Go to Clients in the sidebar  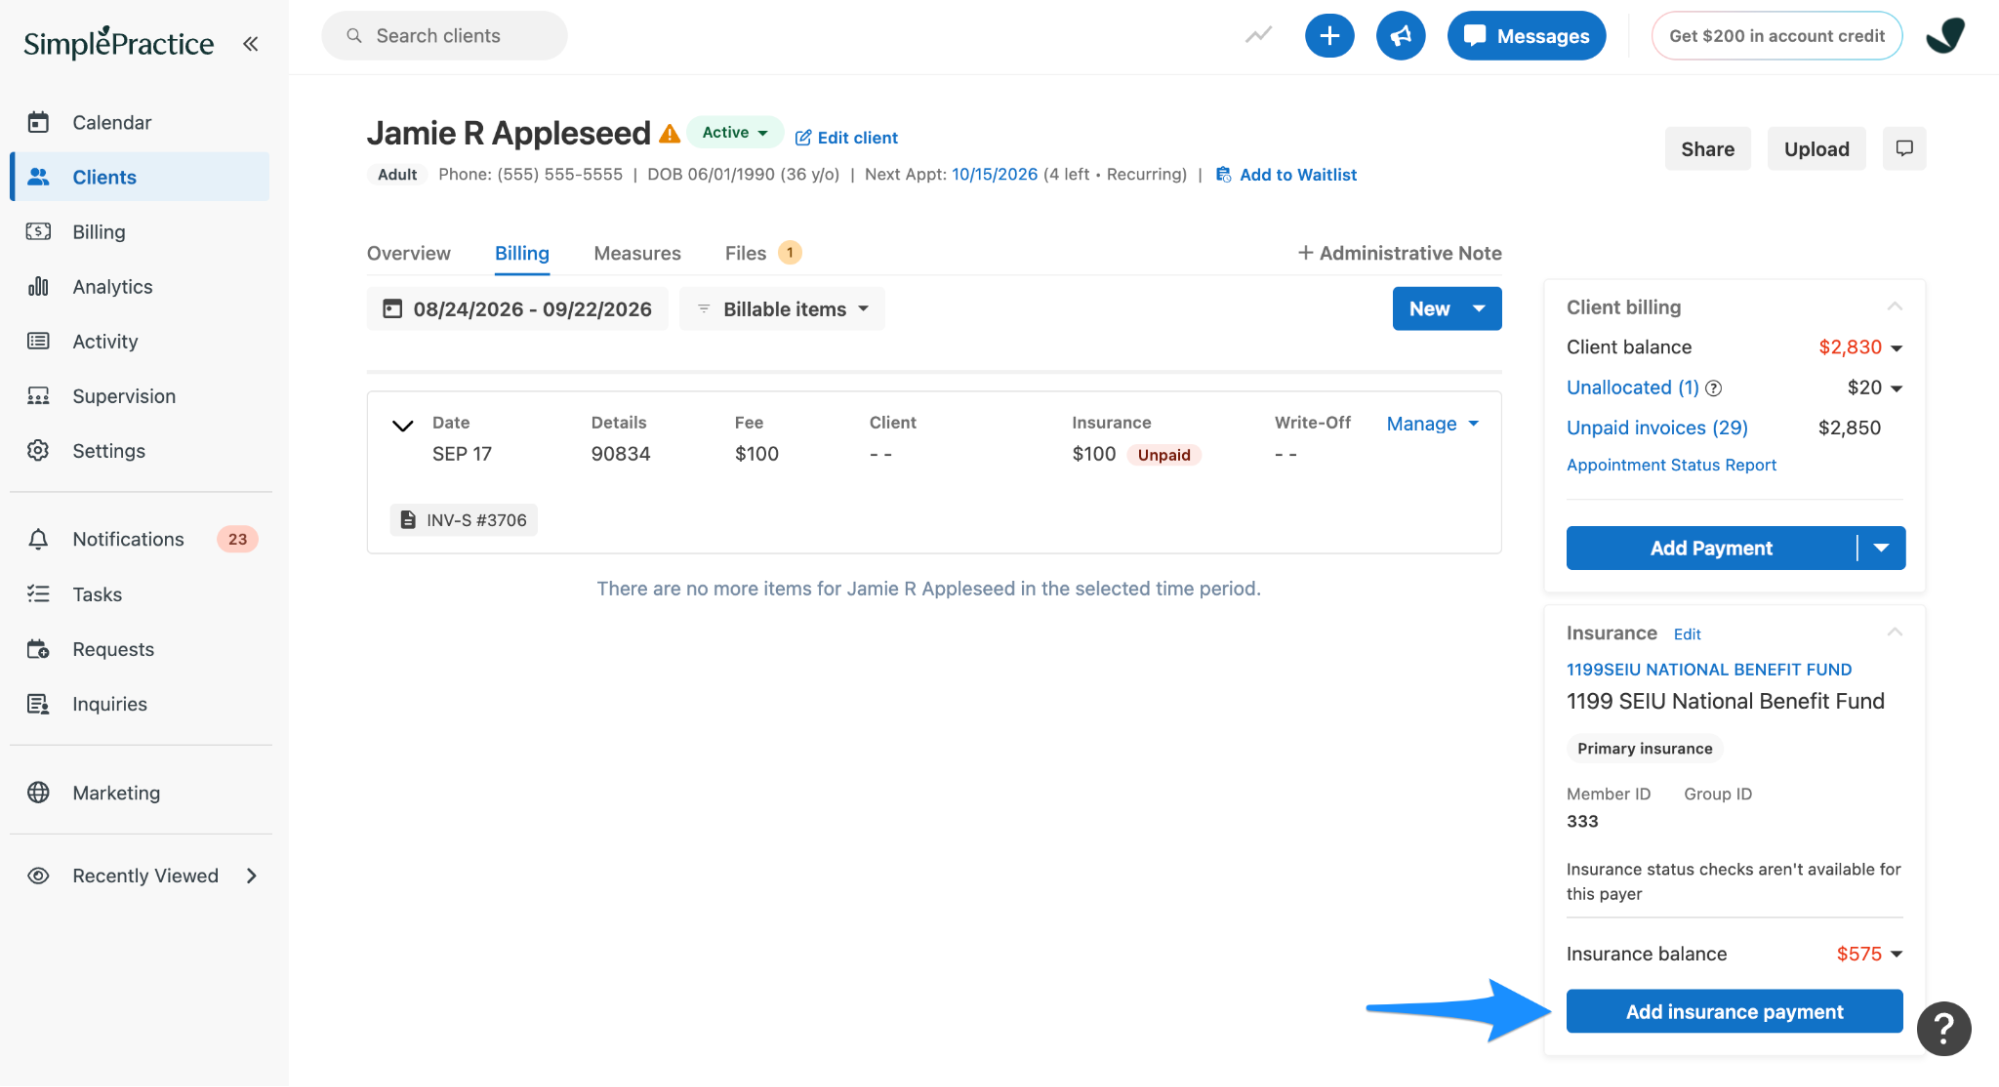click(x=140, y=177)
